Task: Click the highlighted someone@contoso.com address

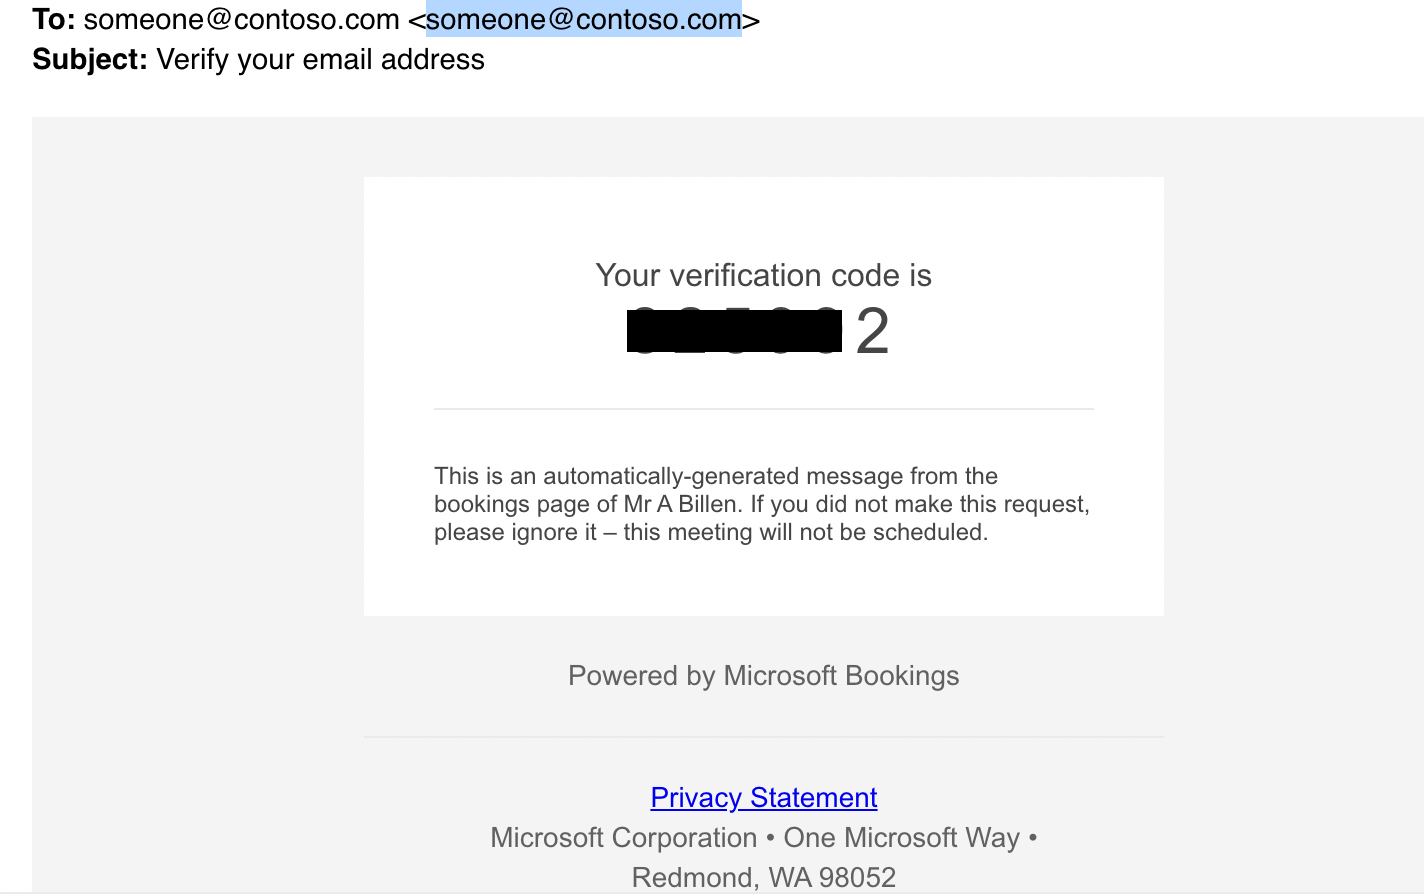Action: pyautogui.click(x=584, y=19)
